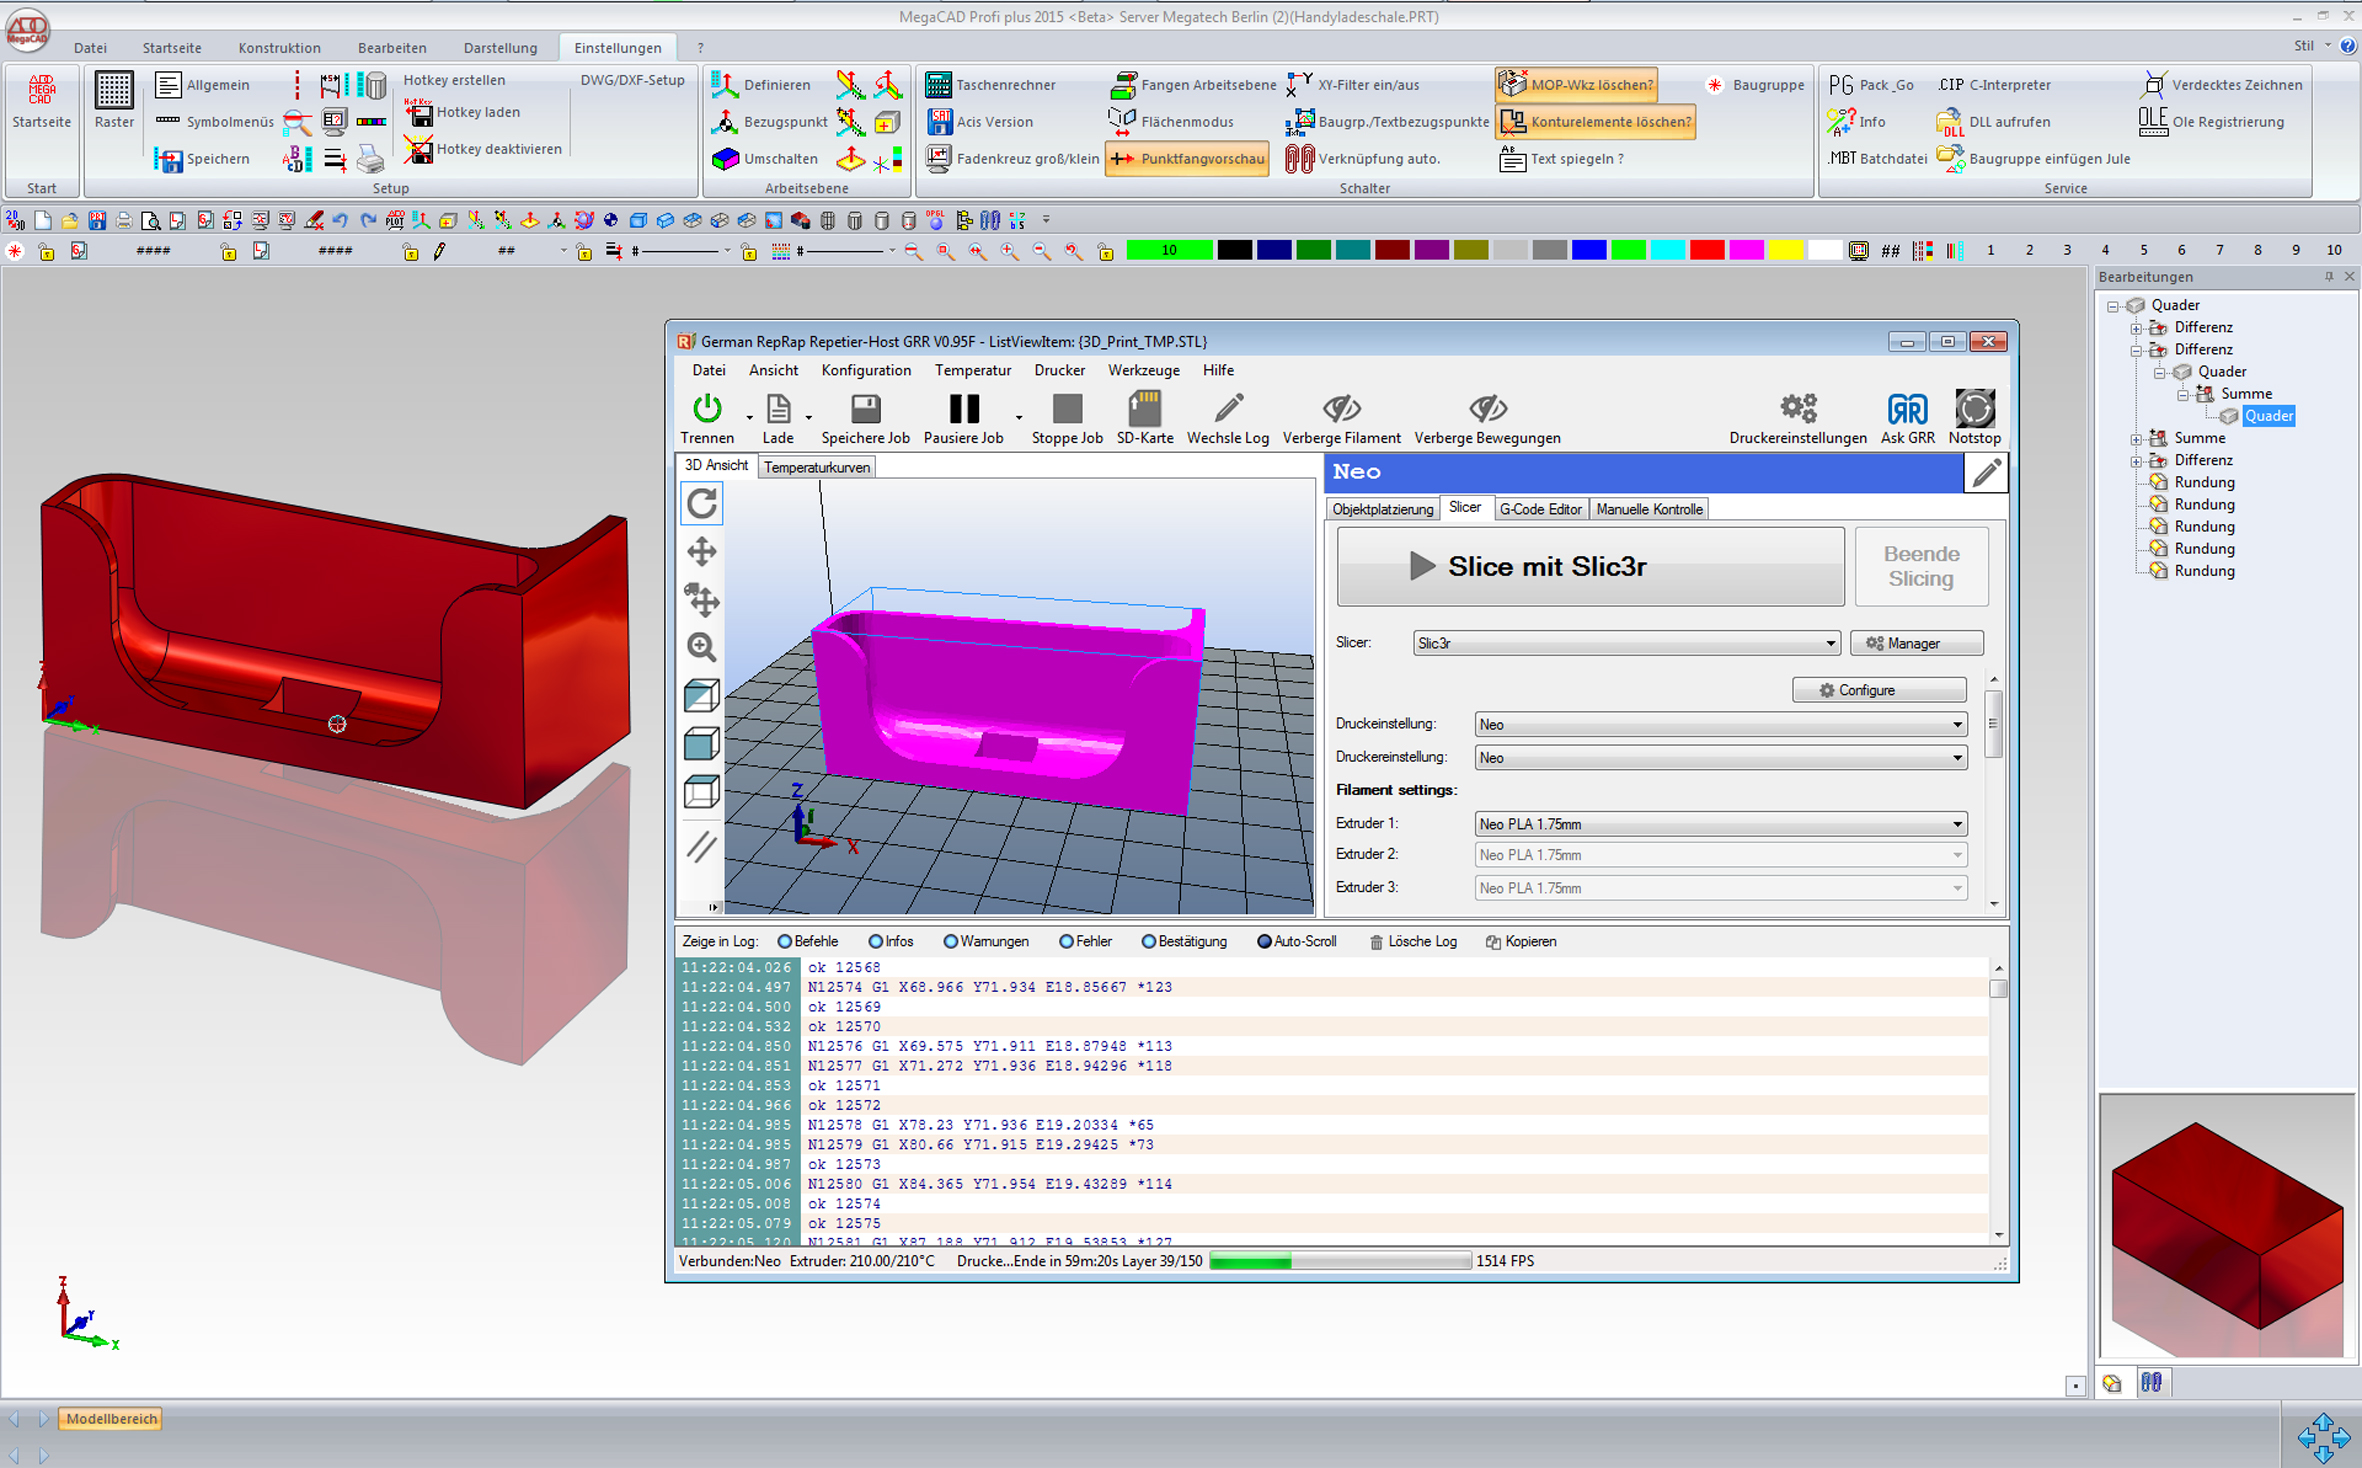Open the Konstruktion ribbon tab
2362x1468 pixels.
coord(279,48)
